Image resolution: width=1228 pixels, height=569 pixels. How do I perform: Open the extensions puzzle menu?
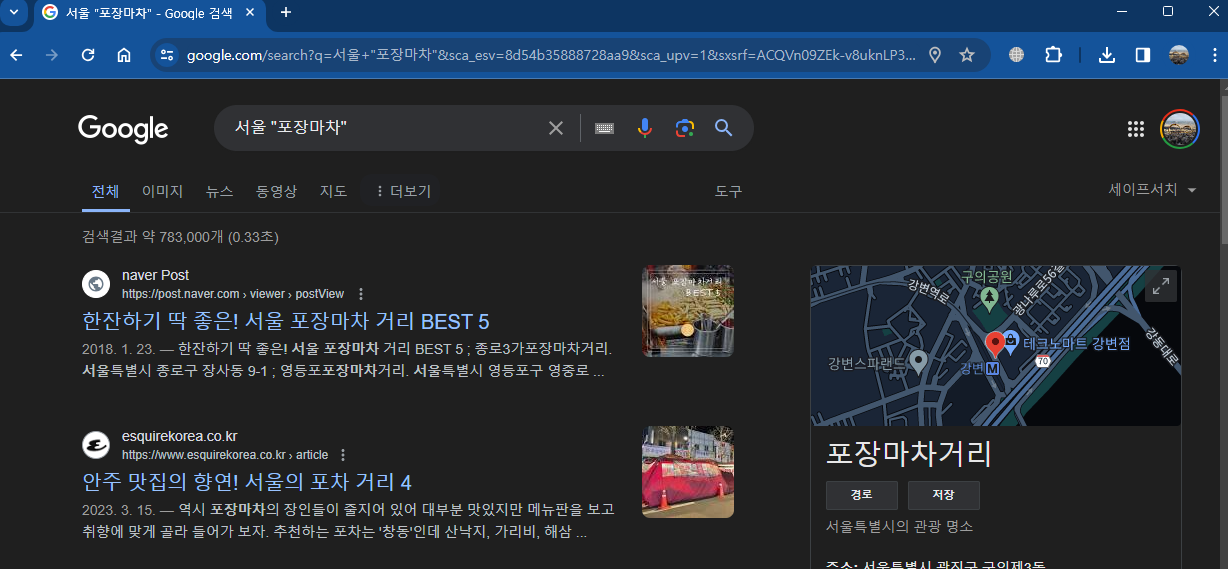pyautogui.click(x=1053, y=55)
